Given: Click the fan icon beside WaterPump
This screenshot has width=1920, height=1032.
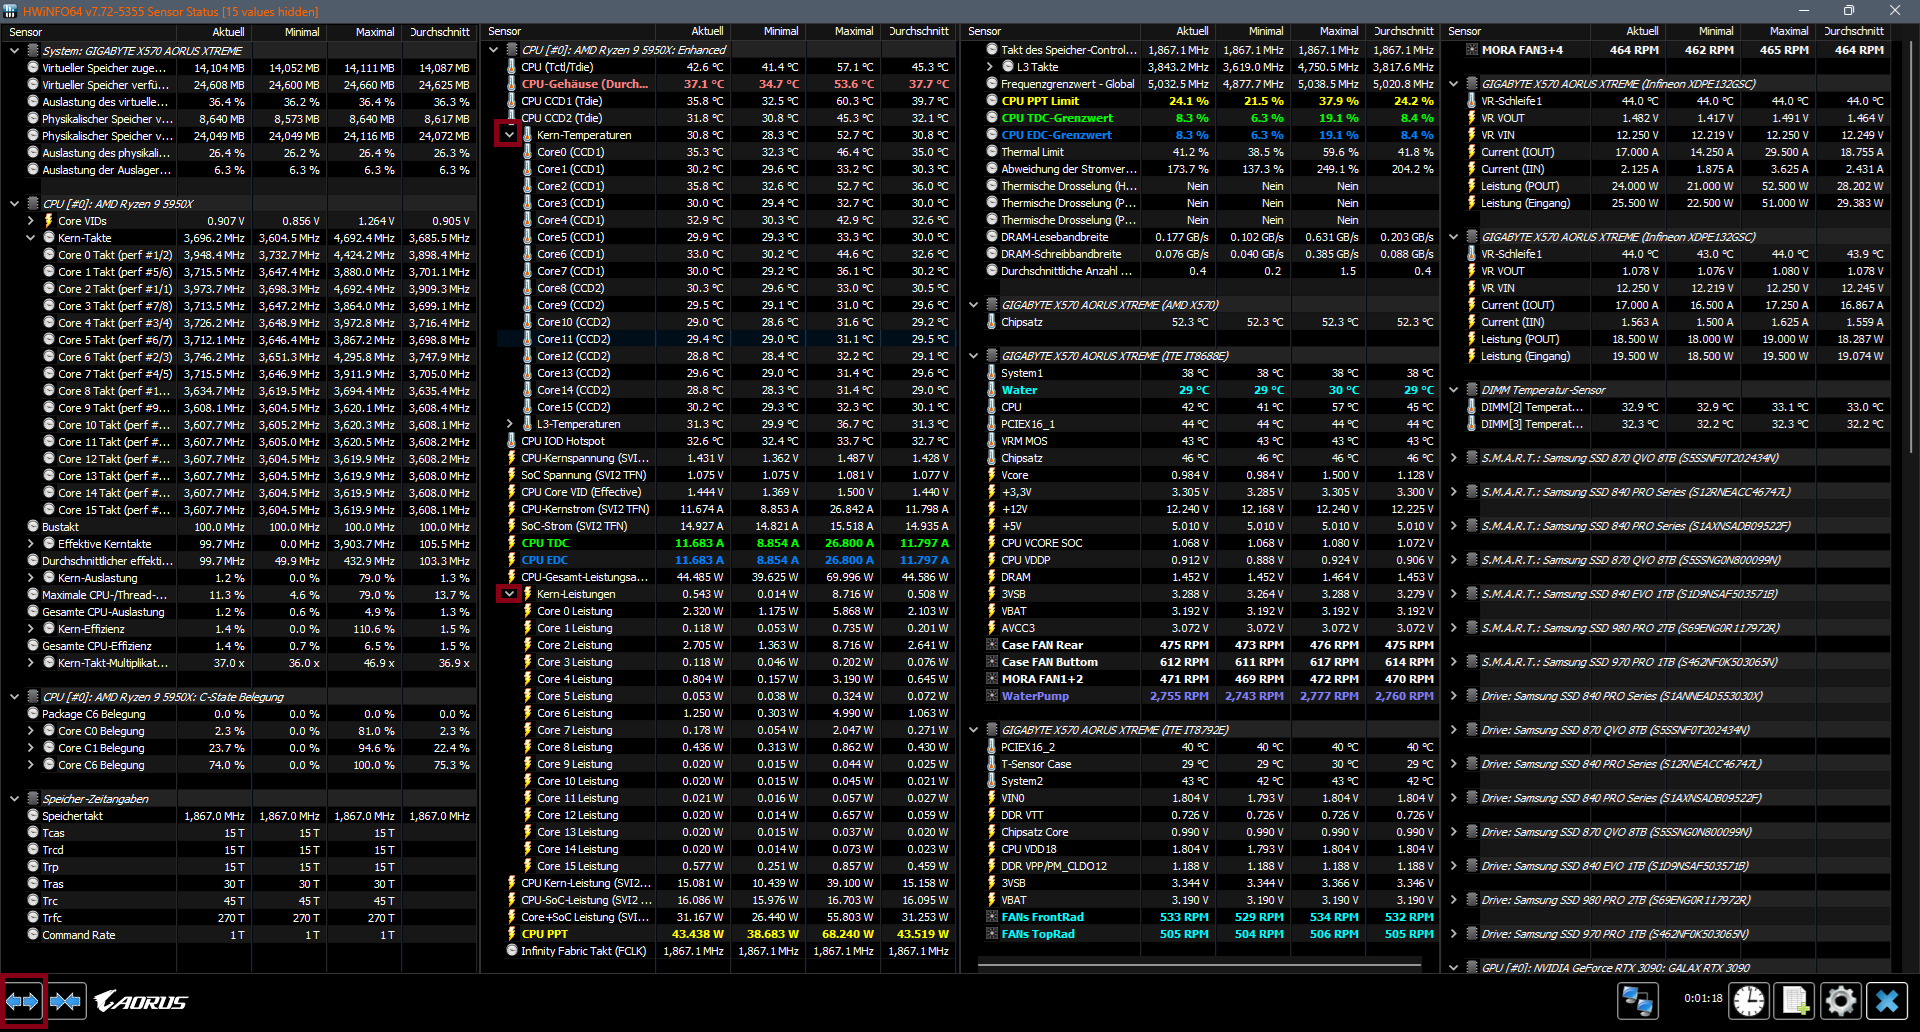Looking at the screenshot, I should (x=992, y=696).
